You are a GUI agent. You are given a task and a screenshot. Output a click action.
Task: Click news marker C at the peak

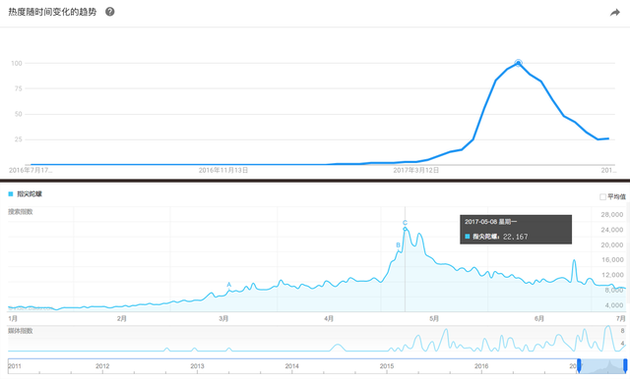pyautogui.click(x=405, y=223)
